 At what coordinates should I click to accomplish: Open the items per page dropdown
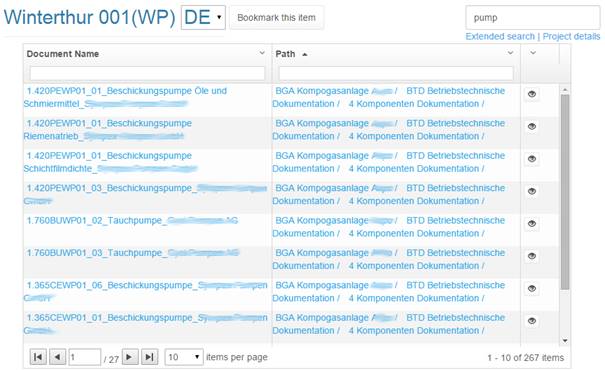pos(184,357)
